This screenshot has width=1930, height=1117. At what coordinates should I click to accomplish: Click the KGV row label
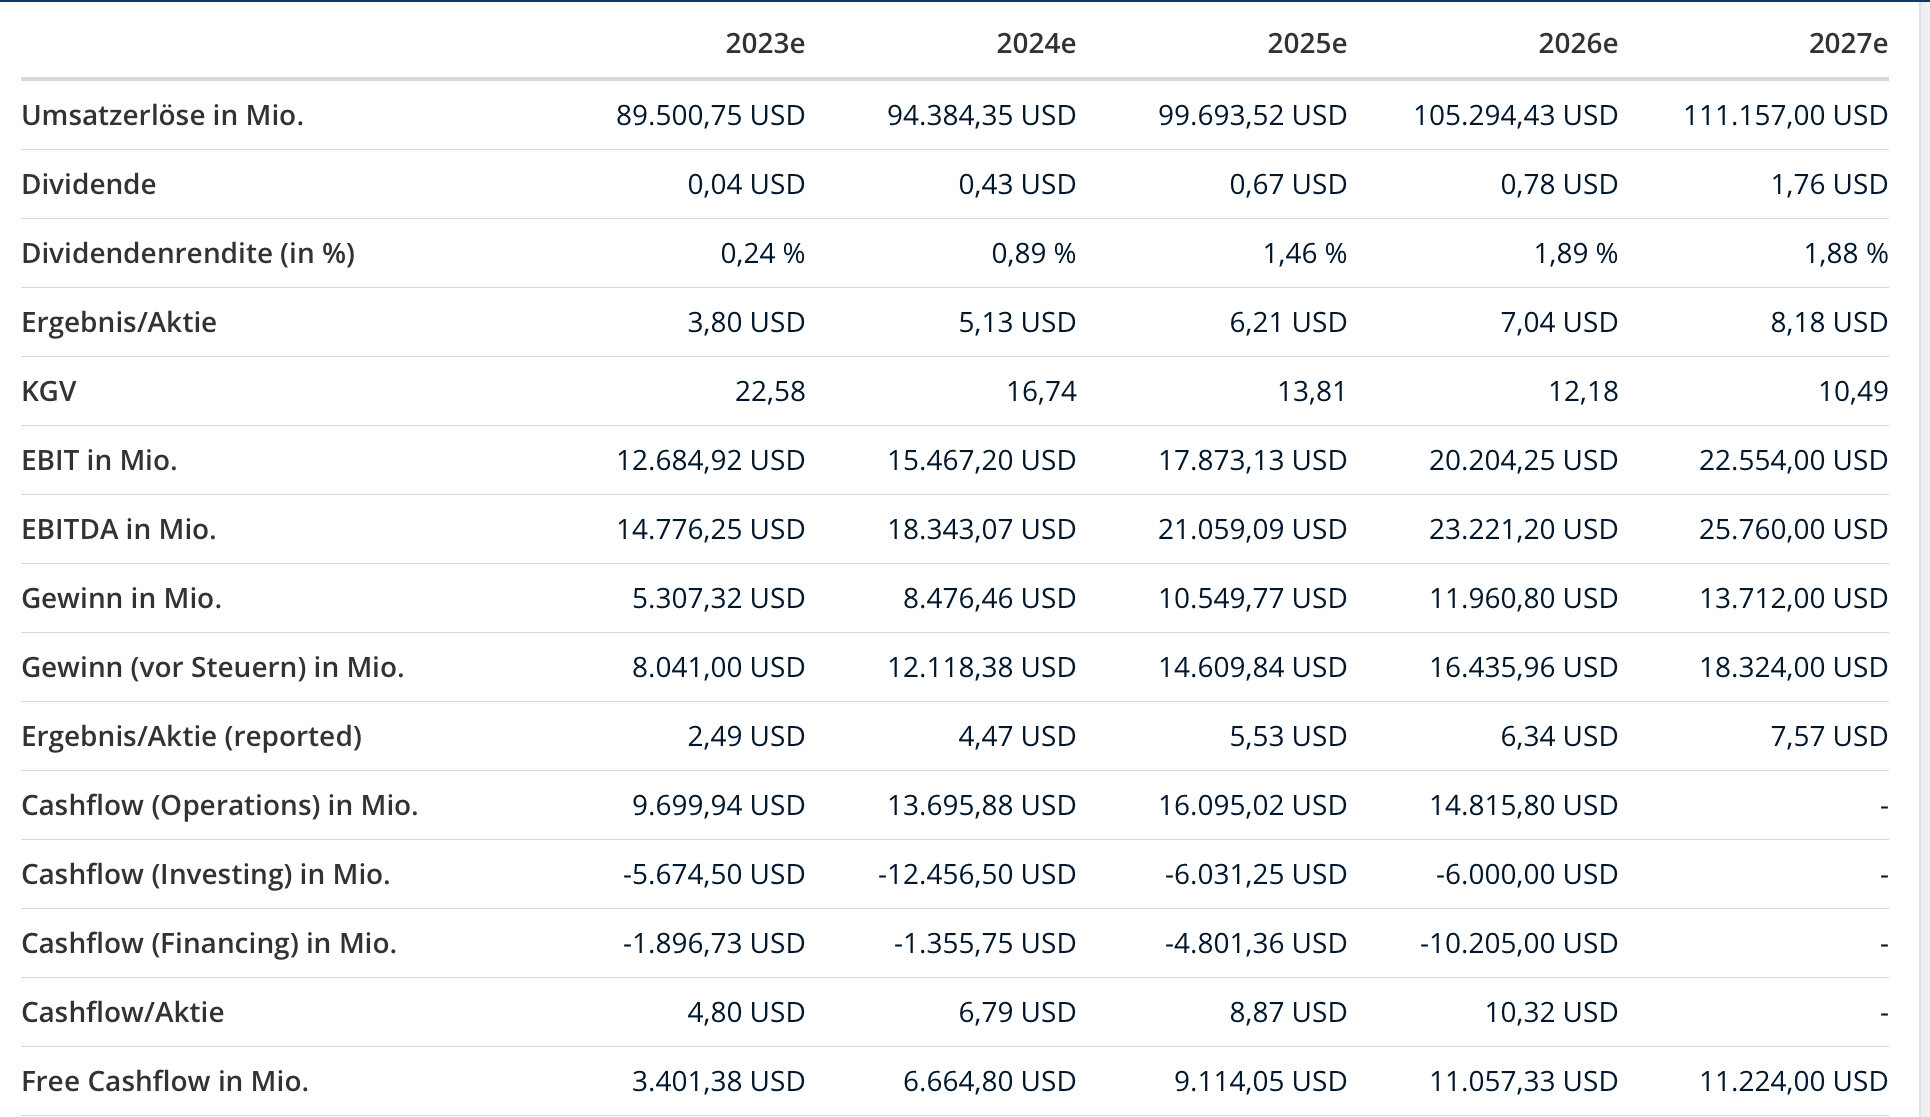coord(49,391)
